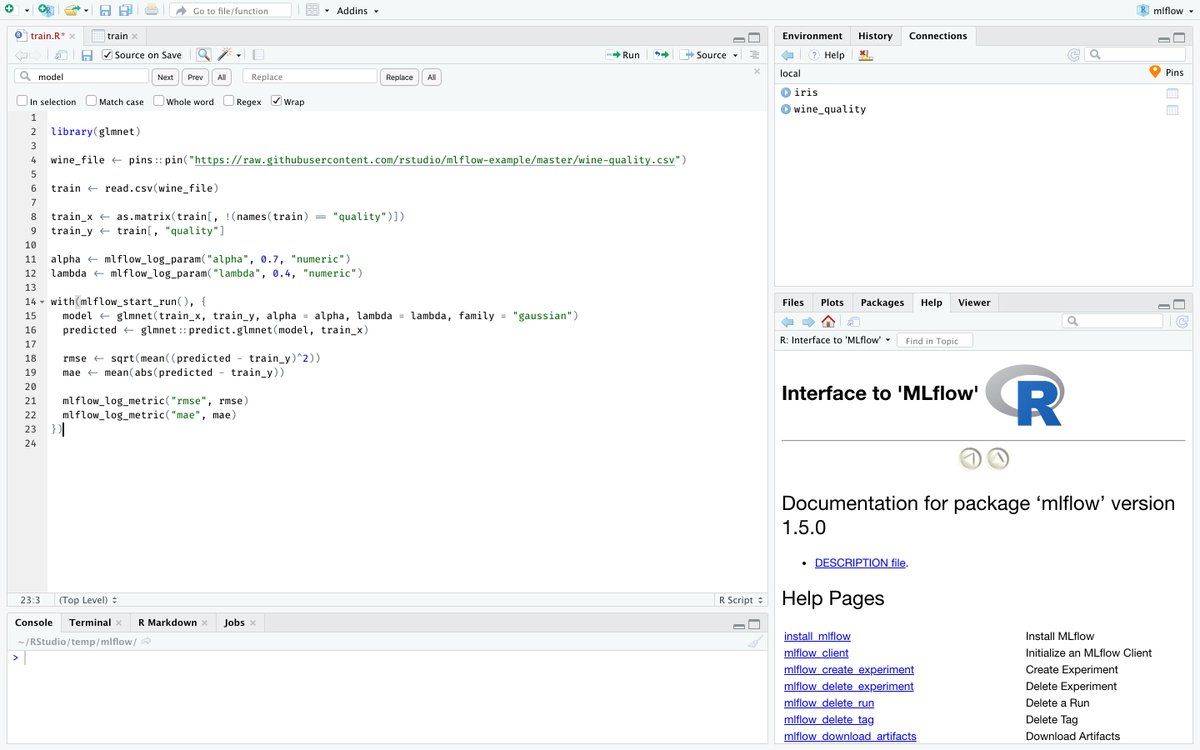Click the document outline icon
This screenshot has height=750, width=1200.
tap(755, 55)
